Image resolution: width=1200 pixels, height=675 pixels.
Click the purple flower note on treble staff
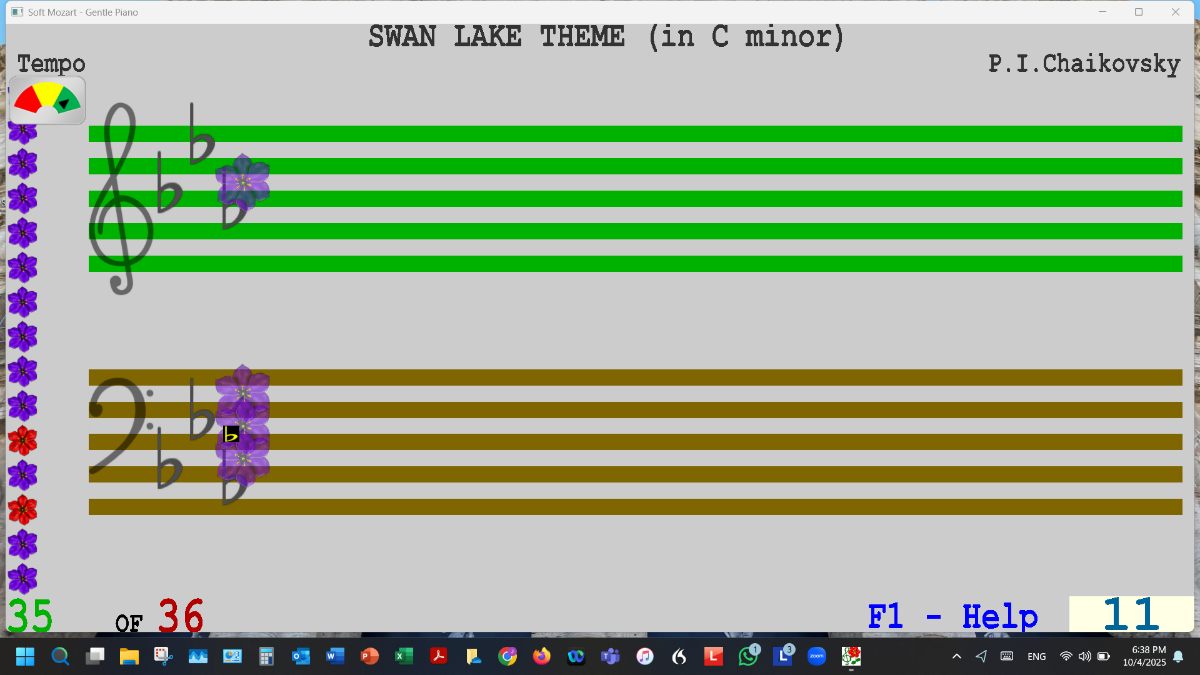243,182
